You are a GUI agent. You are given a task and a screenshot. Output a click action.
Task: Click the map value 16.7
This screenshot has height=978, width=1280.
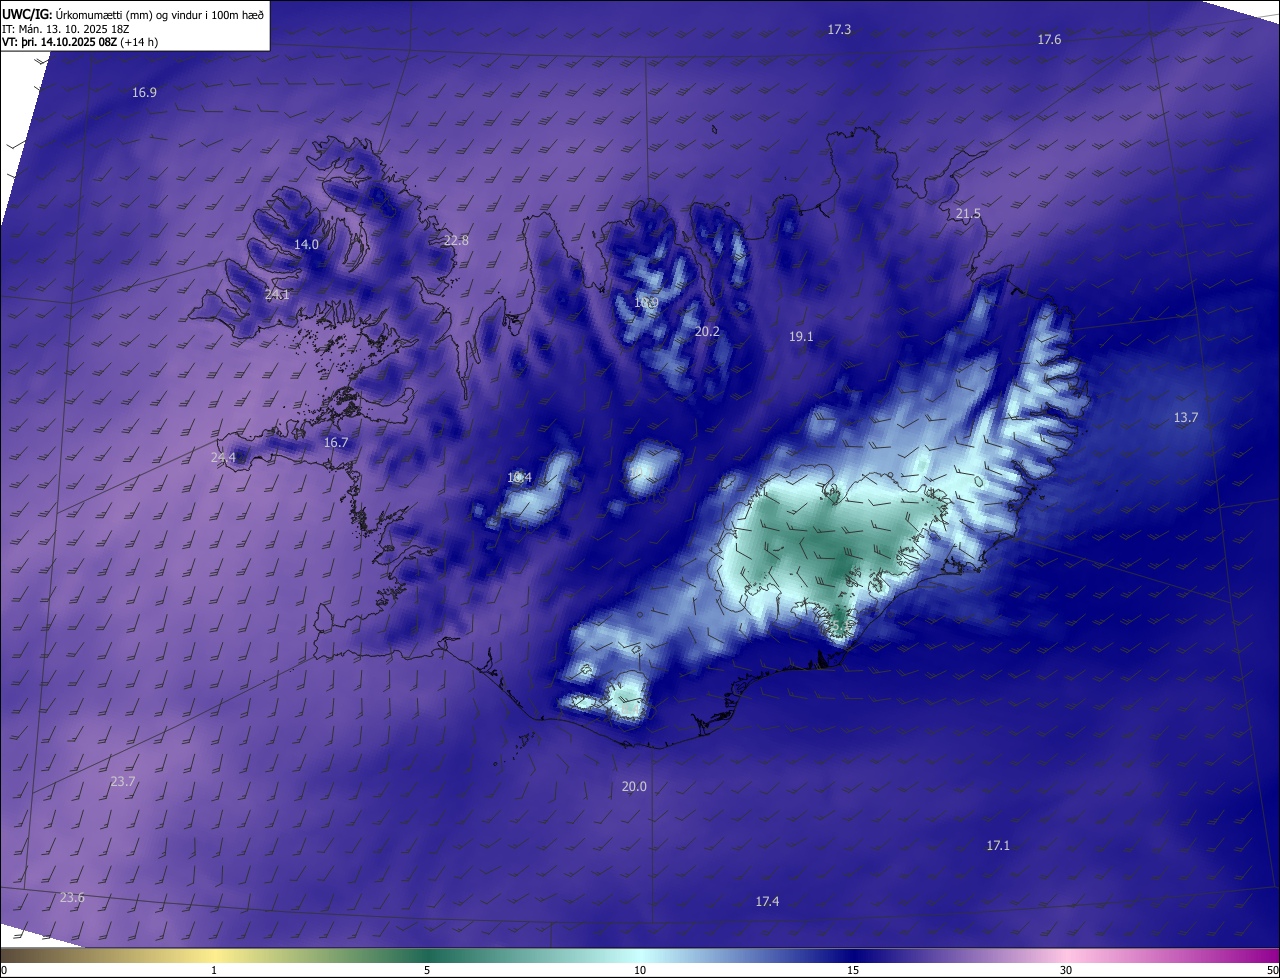point(336,443)
